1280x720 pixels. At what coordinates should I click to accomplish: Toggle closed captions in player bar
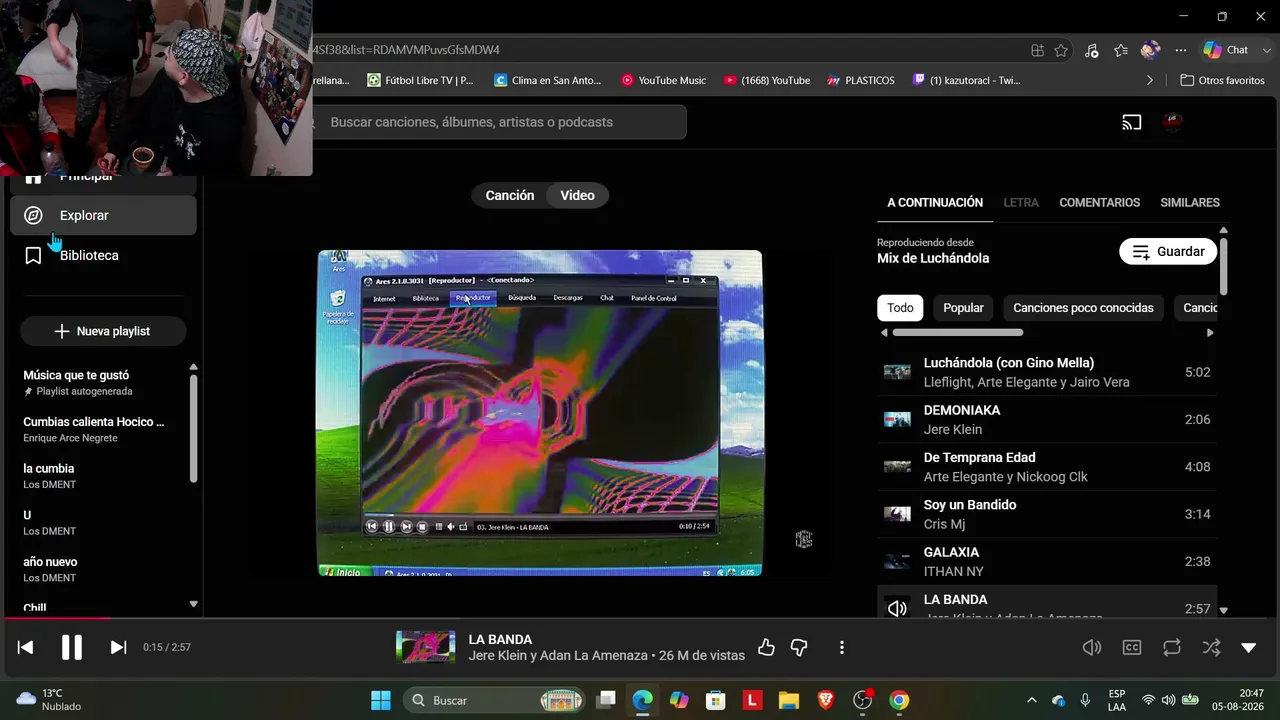(x=1132, y=647)
